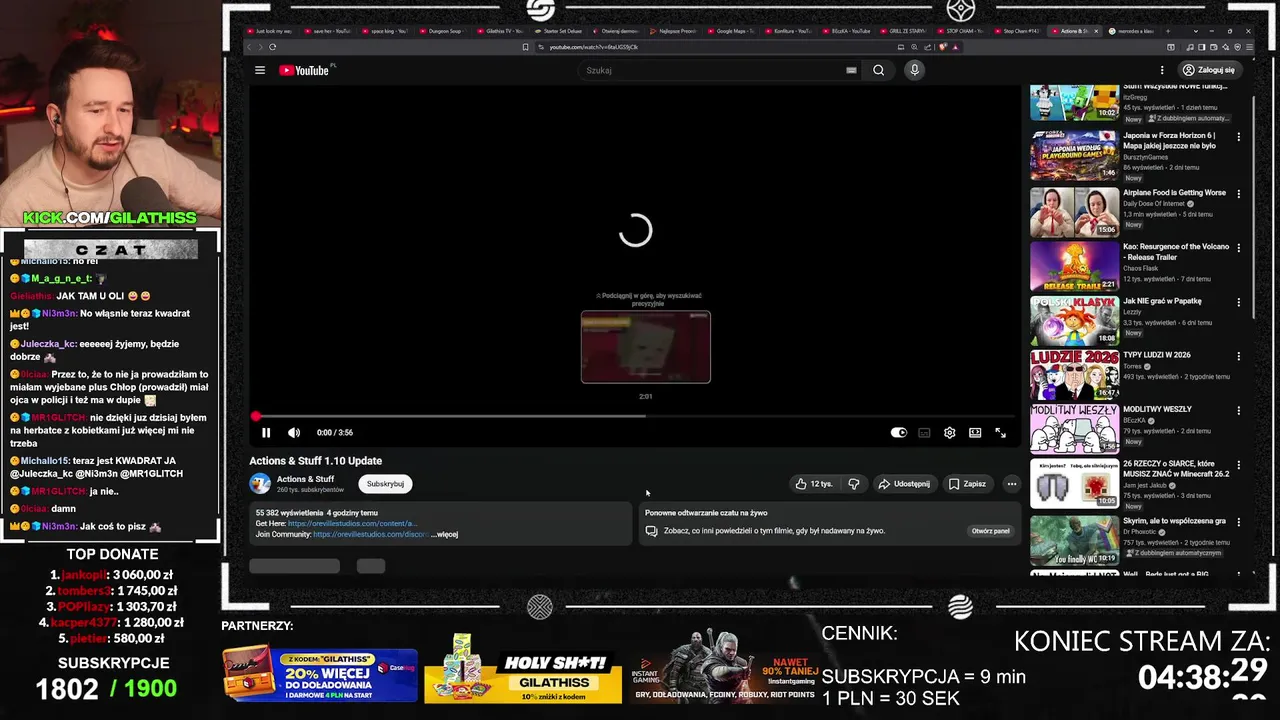Screen dimensions: 1280x720
Task: Enter fullscreen in the video player
Action: [x=1000, y=433]
